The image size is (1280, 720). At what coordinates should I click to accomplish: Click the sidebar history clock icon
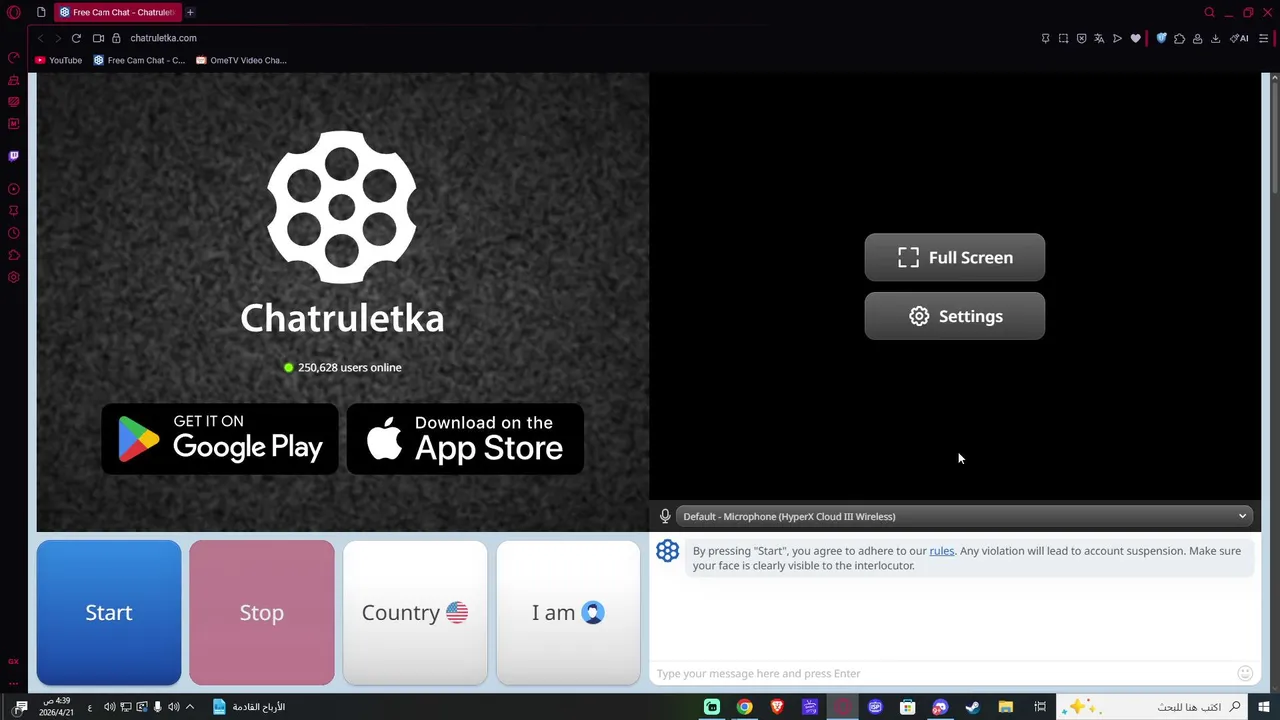pos(13,233)
